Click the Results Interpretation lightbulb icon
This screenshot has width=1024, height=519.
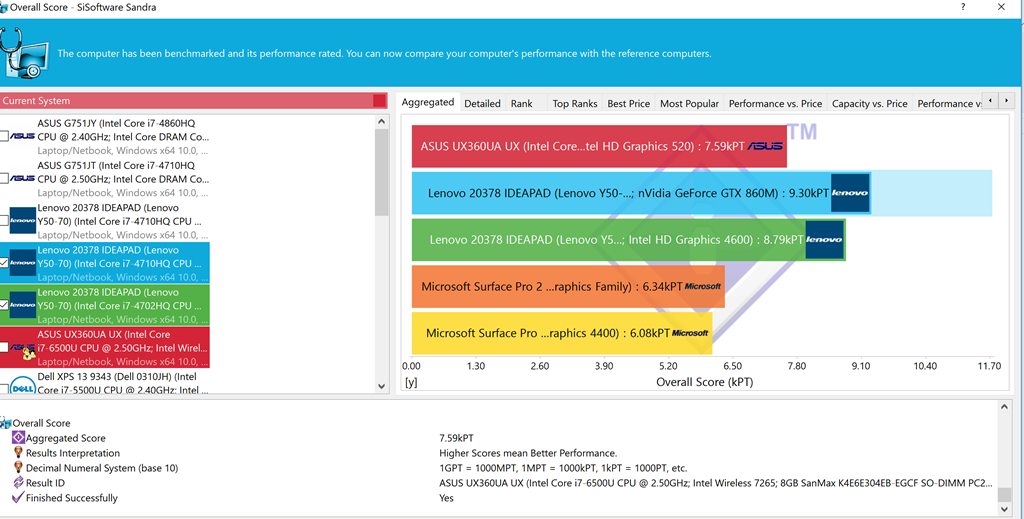pos(17,453)
